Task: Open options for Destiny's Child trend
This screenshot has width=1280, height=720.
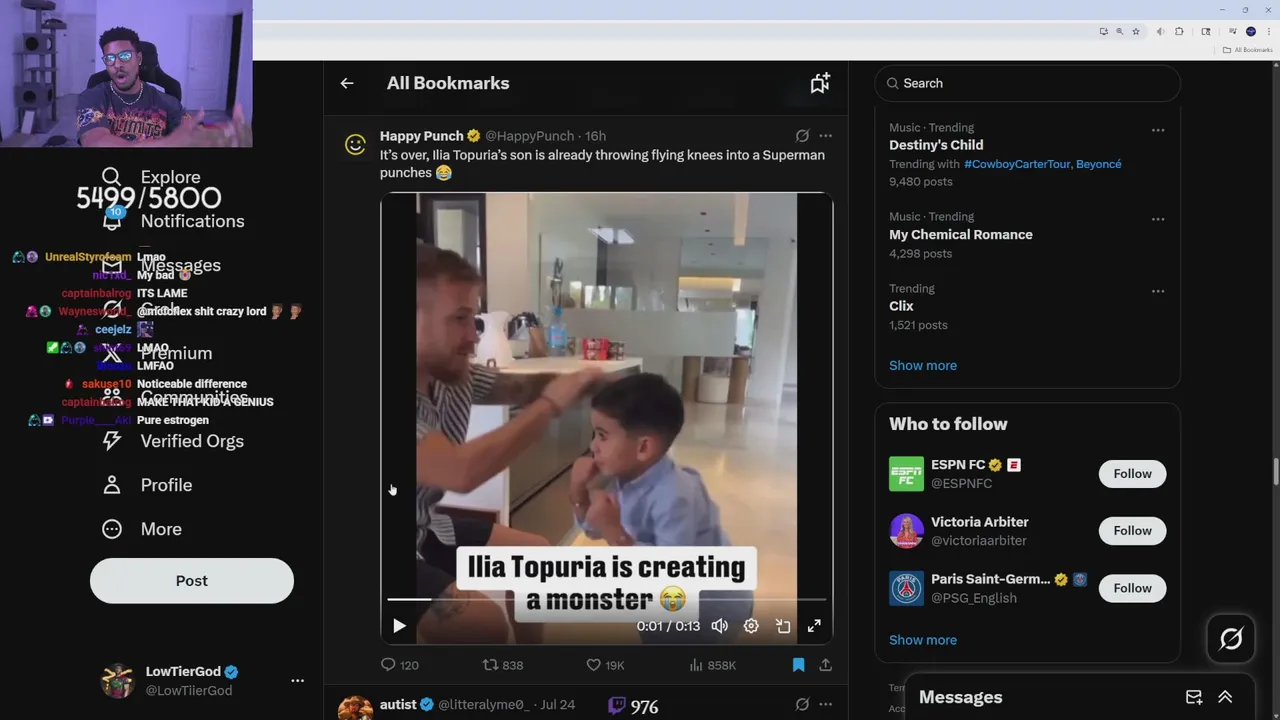Action: pyautogui.click(x=1158, y=130)
